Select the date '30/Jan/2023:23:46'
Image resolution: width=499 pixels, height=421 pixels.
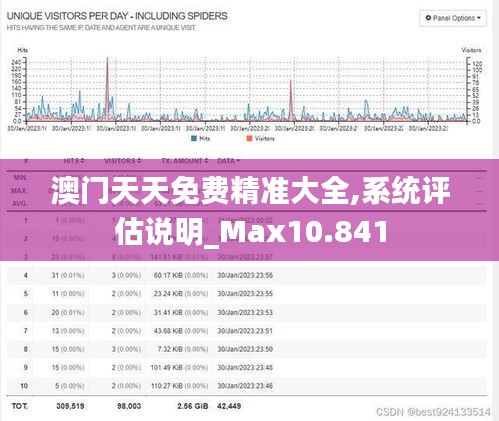245,386
